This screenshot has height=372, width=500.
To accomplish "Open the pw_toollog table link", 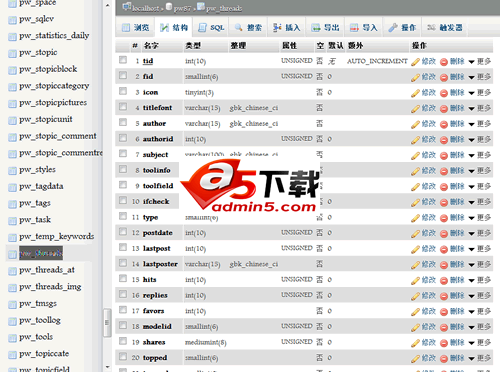I will point(40,320).
